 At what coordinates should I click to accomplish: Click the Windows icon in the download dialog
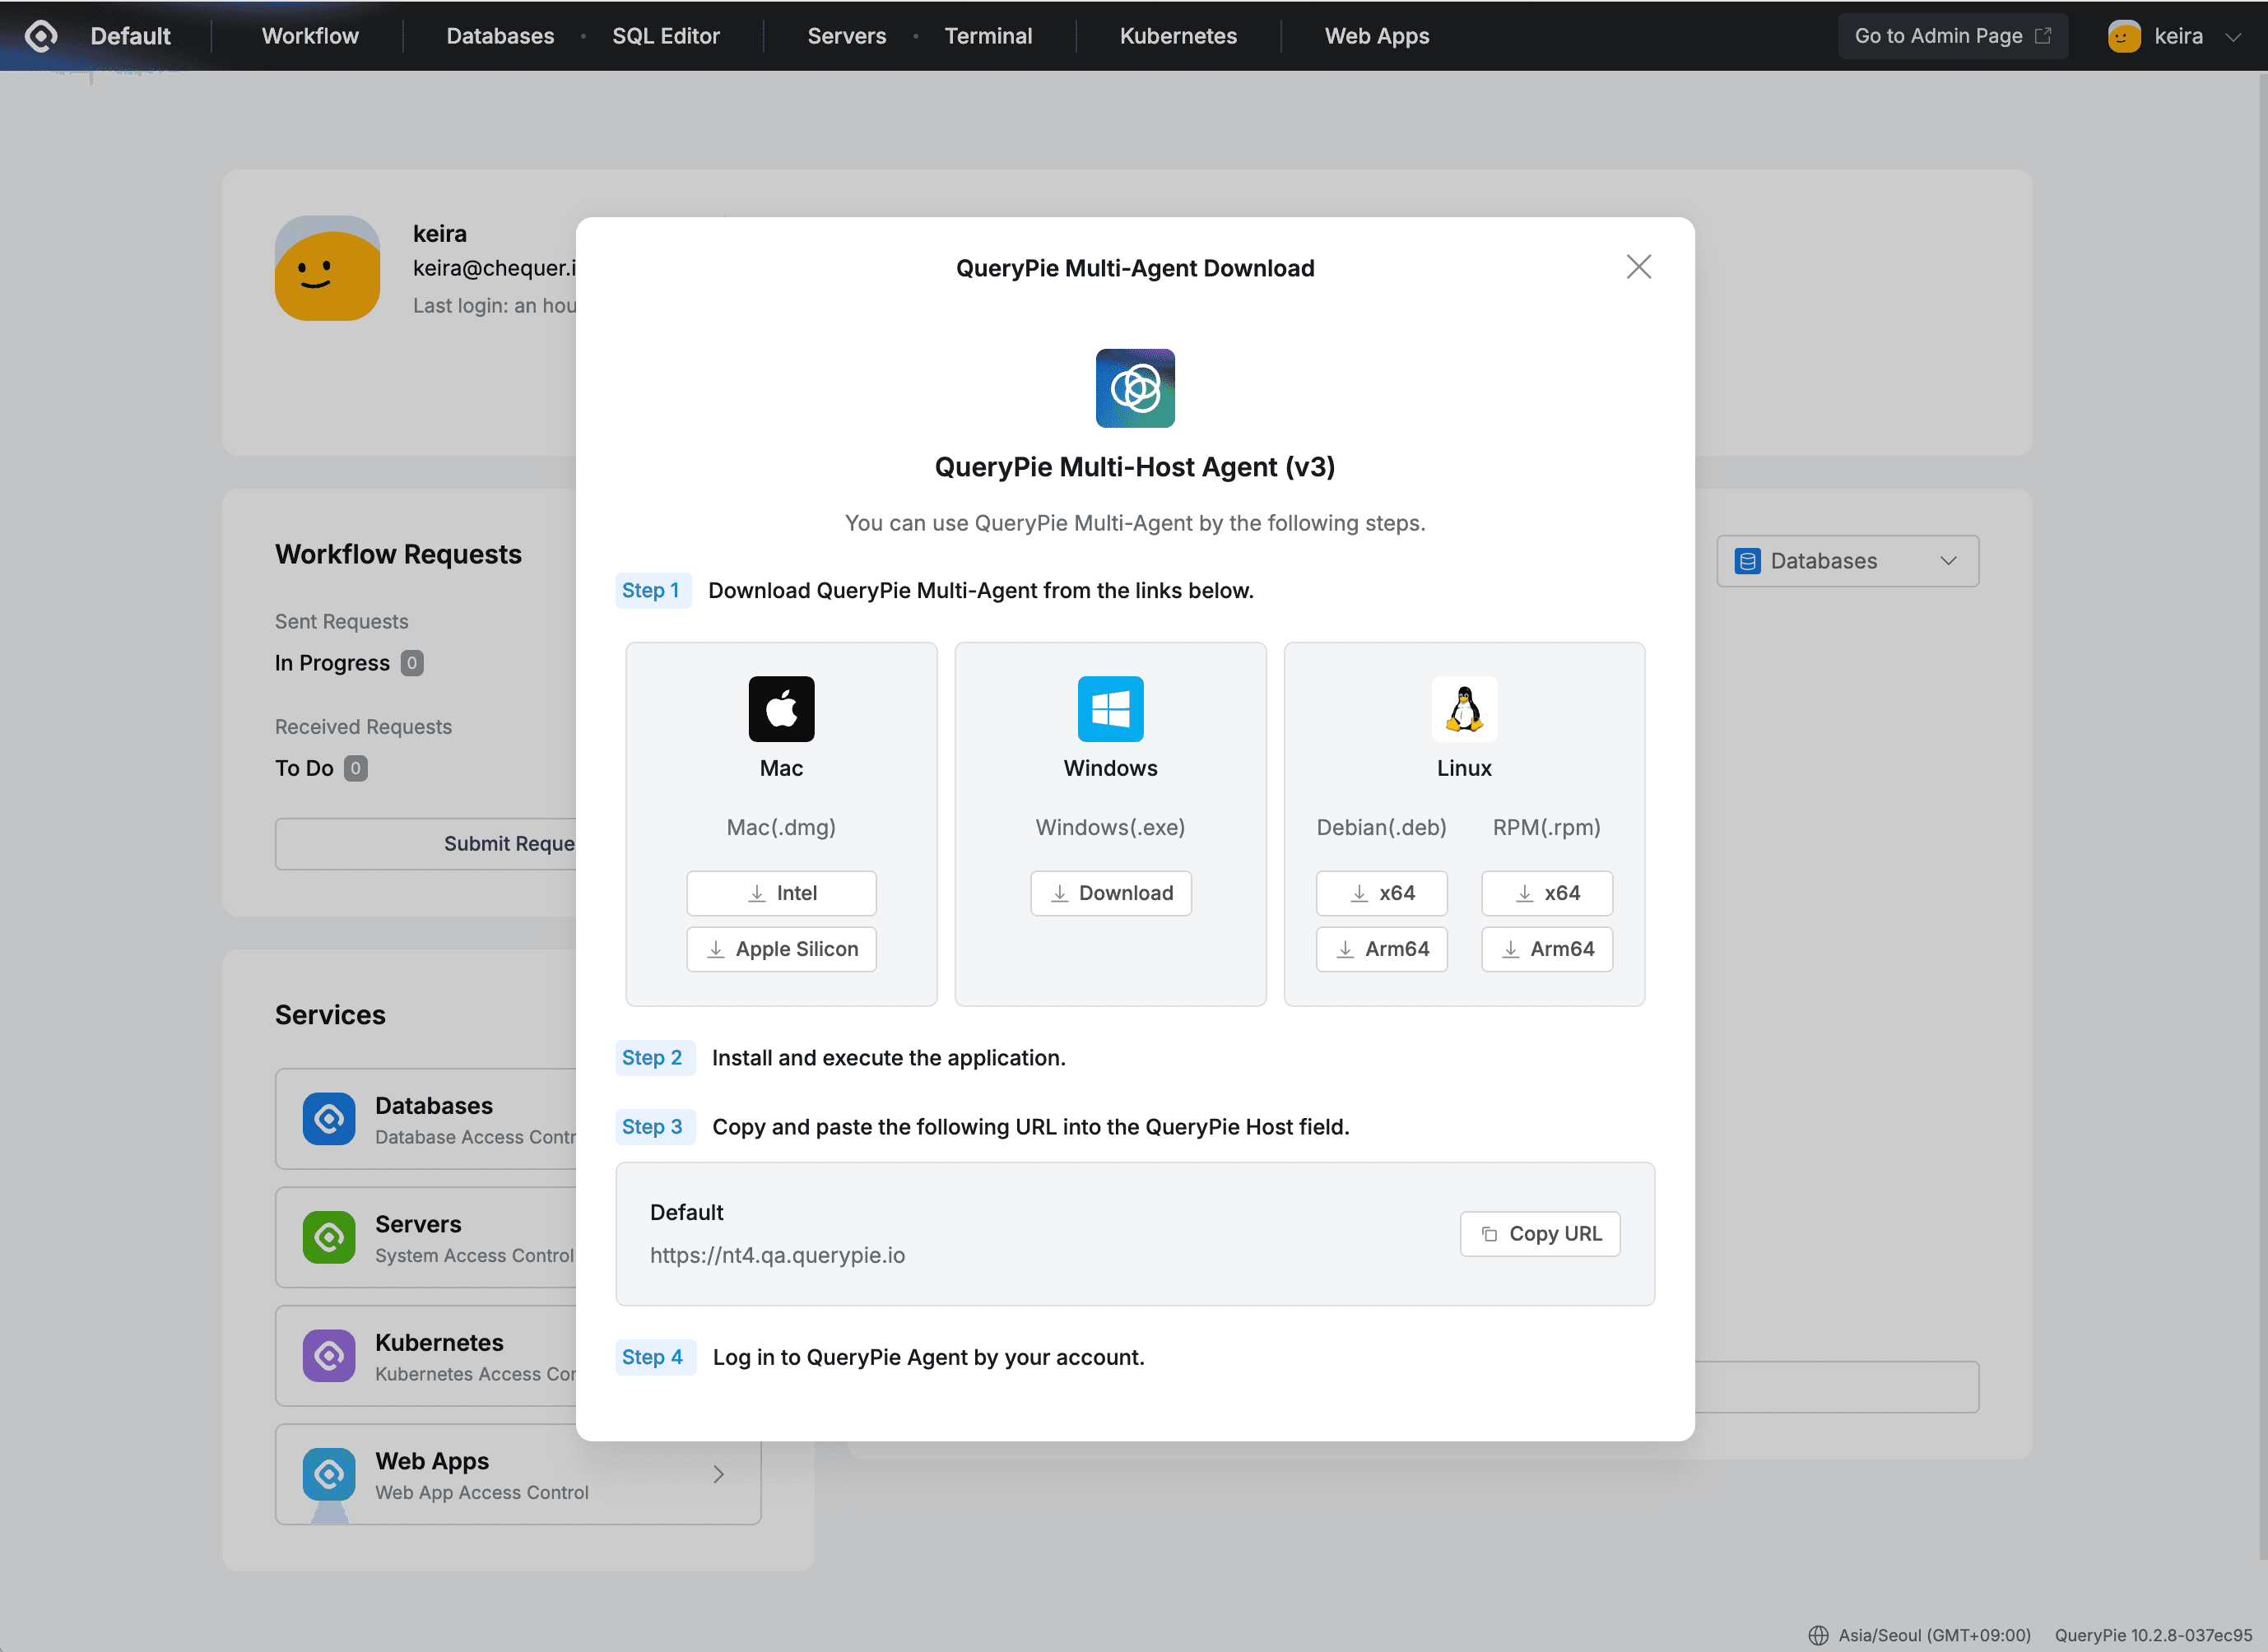[1110, 709]
